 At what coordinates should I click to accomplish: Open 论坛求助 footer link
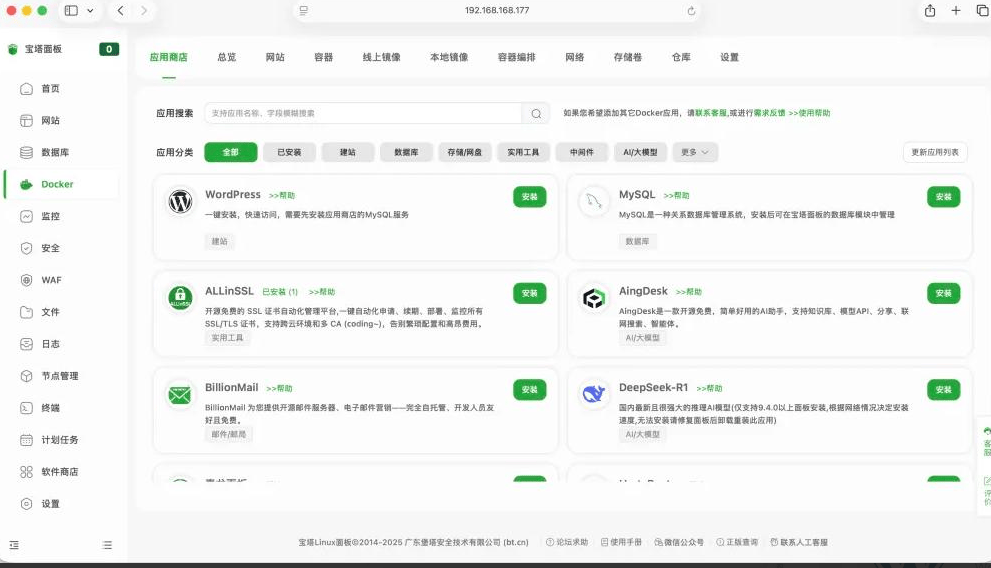[567, 542]
